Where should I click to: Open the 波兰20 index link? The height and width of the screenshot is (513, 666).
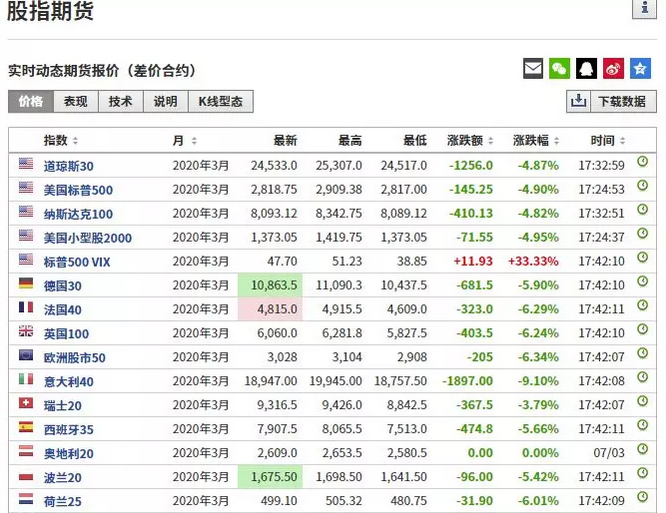click(x=63, y=478)
